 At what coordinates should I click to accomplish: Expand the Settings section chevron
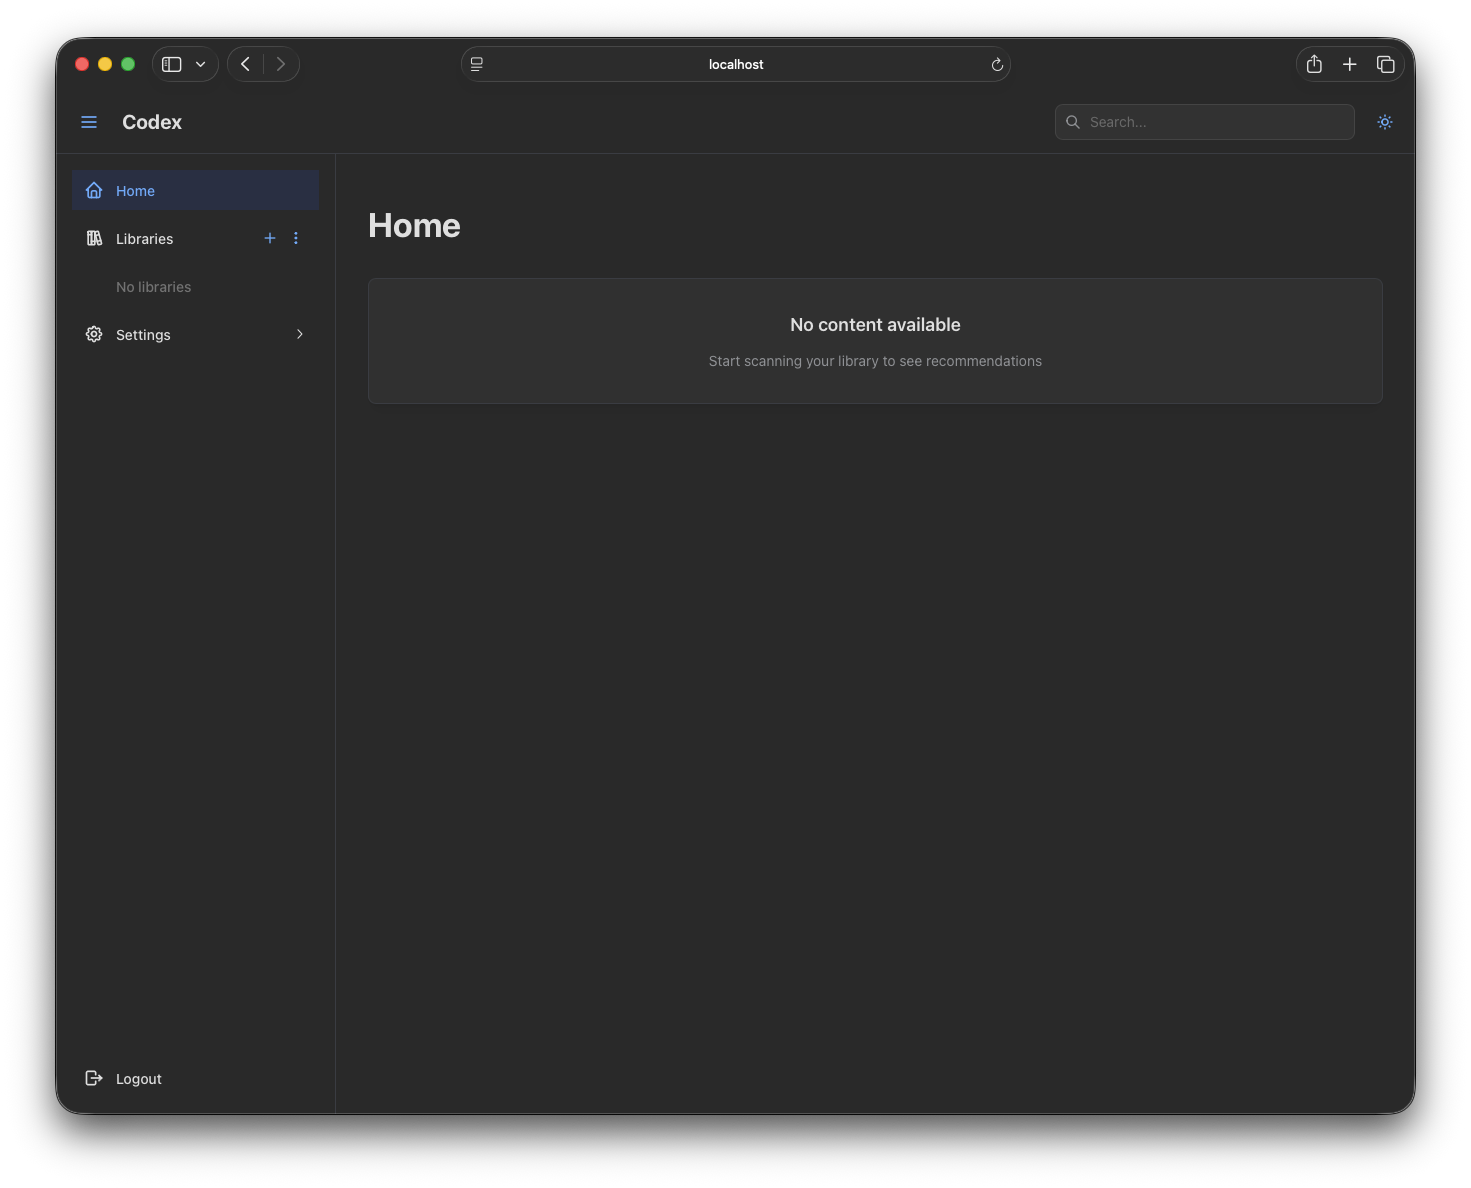tap(299, 334)
